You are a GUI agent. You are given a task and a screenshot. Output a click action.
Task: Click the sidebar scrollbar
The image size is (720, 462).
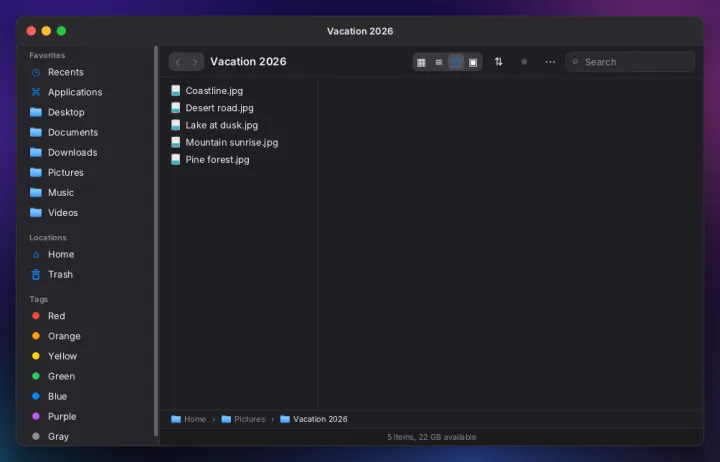156,241
